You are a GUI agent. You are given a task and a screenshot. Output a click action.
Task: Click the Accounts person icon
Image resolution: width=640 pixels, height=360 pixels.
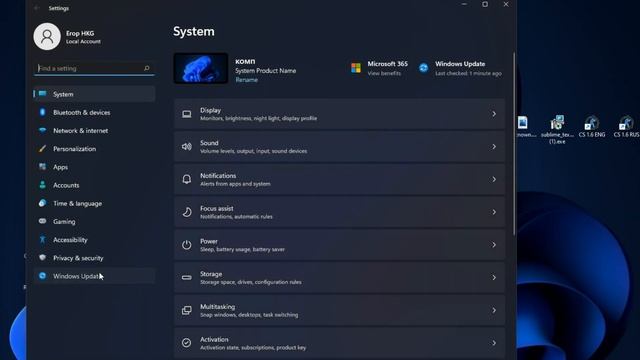click(42, 185)
